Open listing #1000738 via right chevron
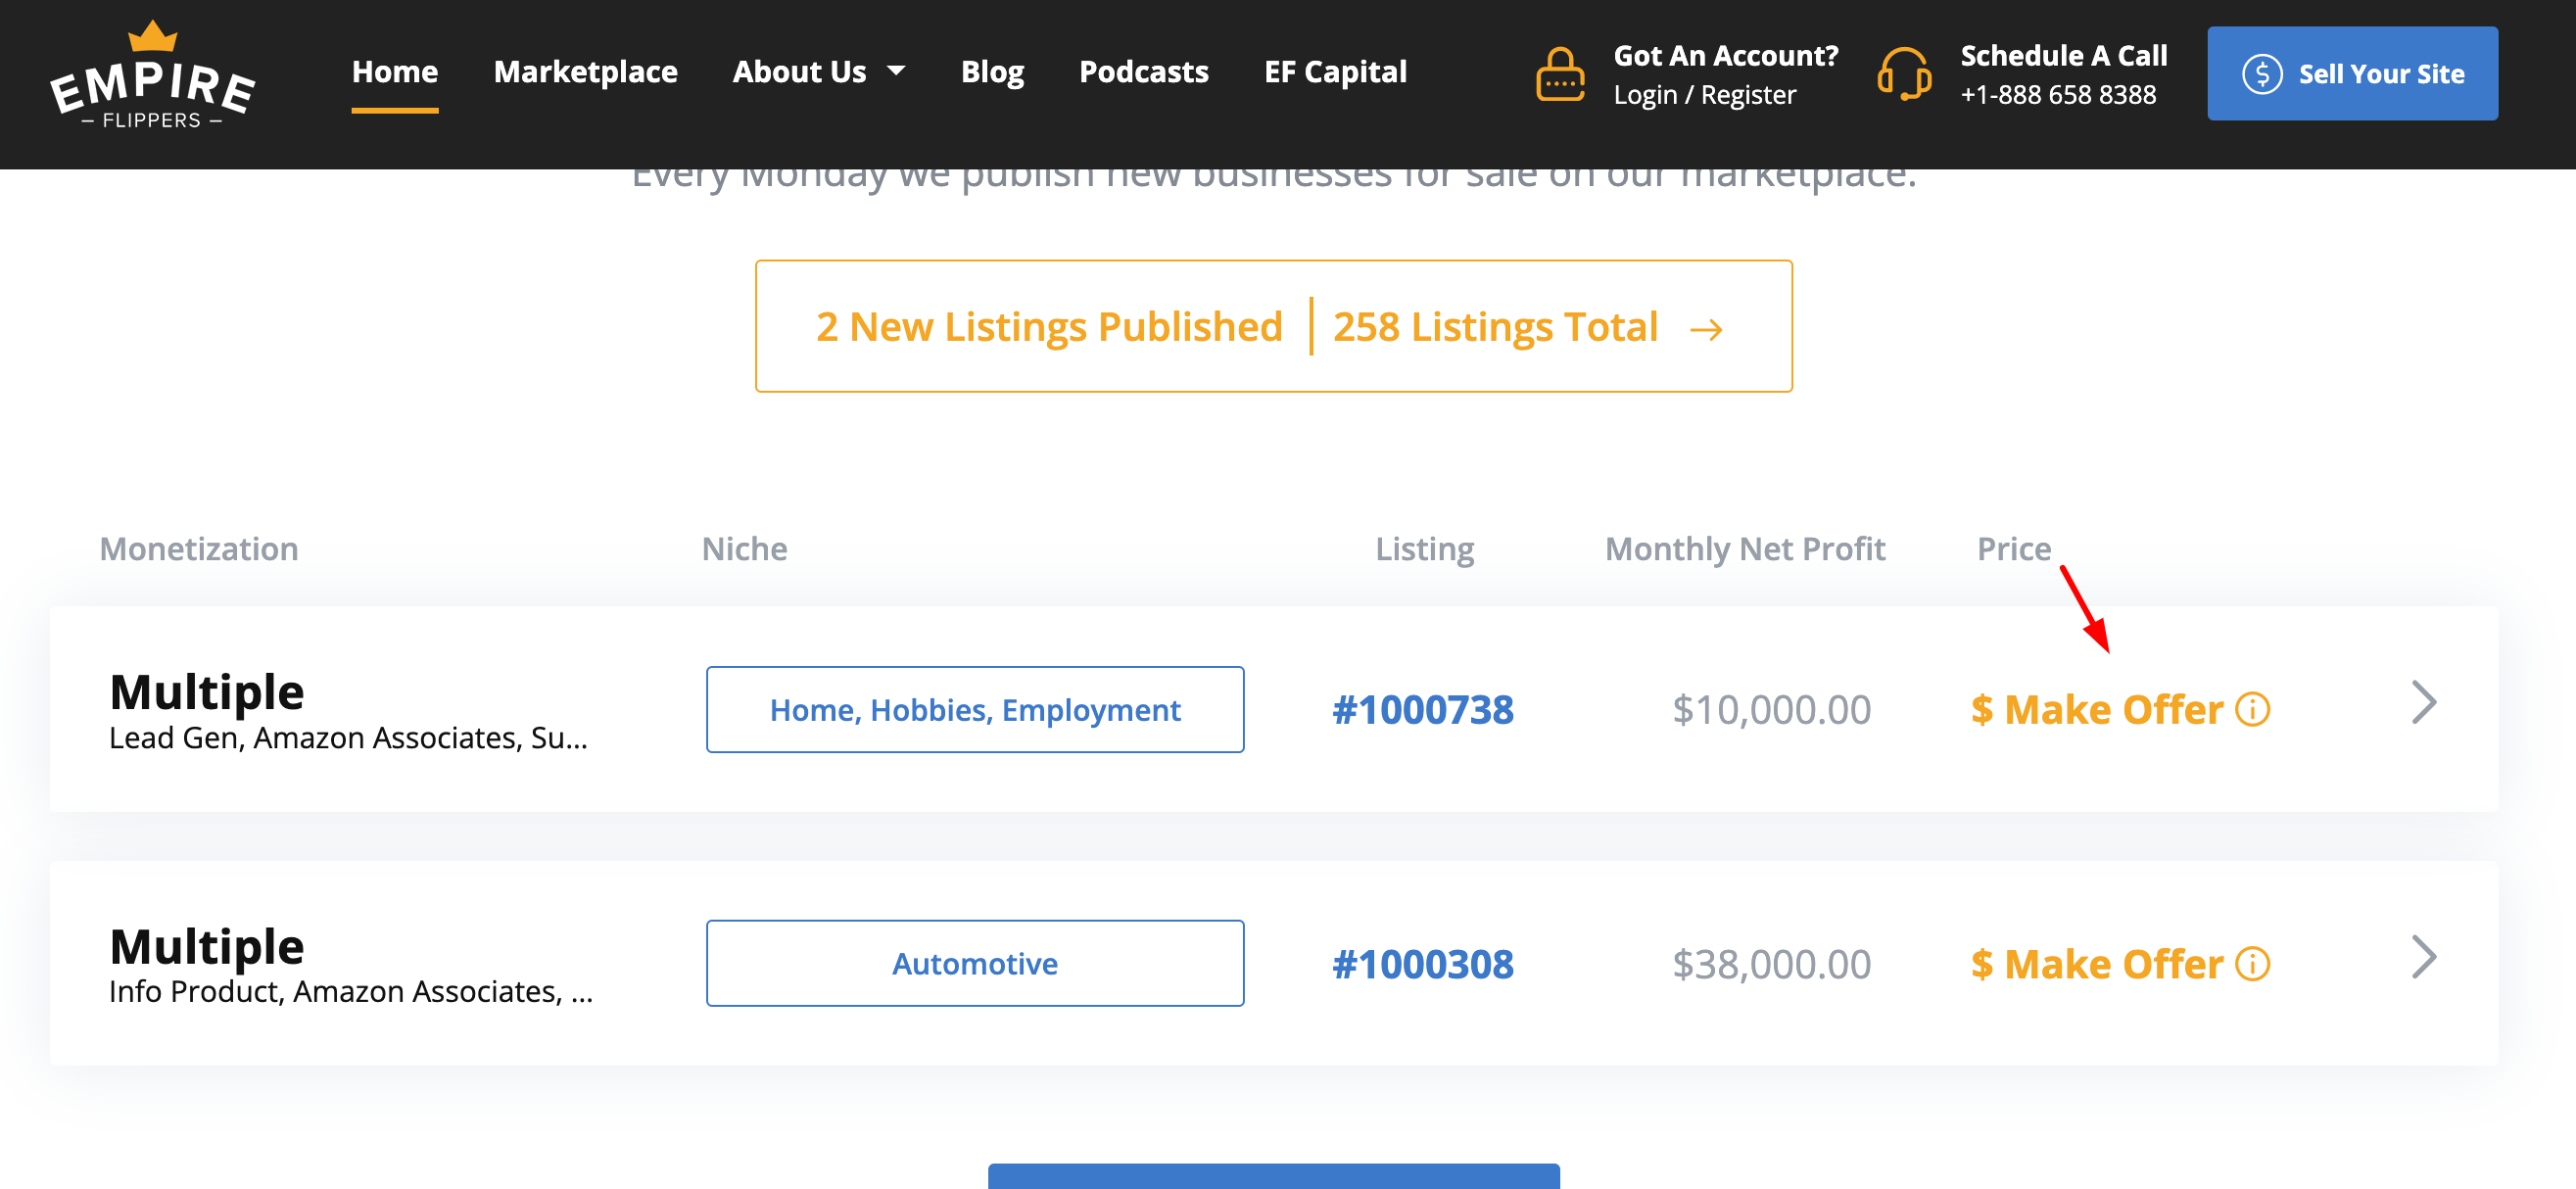The height and width of the screenshot is (1189, 2576). [2424, 703]
